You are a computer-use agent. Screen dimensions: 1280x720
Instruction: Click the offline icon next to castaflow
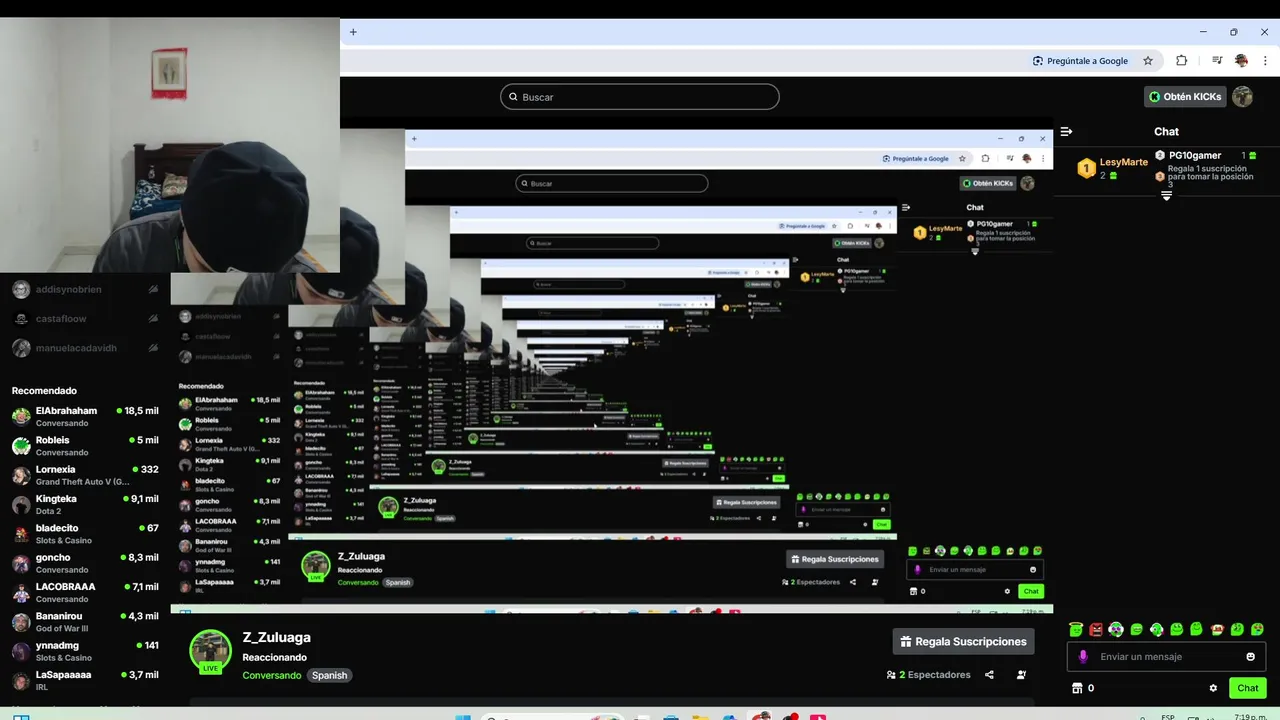tap(153, 319)
